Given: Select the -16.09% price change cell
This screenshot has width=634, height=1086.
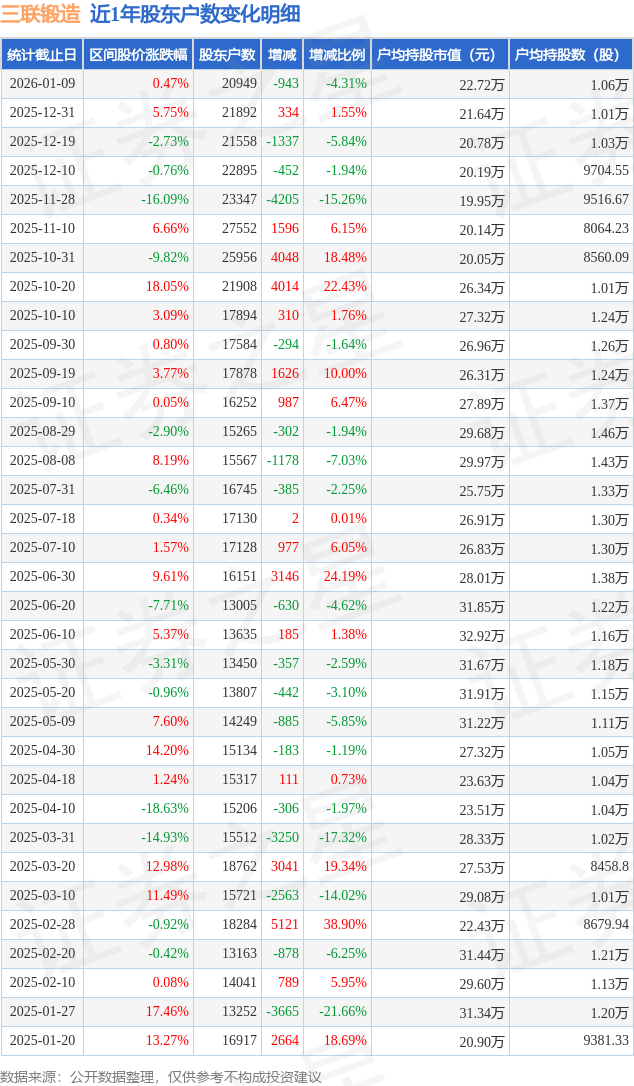Looking at the screenshot, I should pos(164,200).
